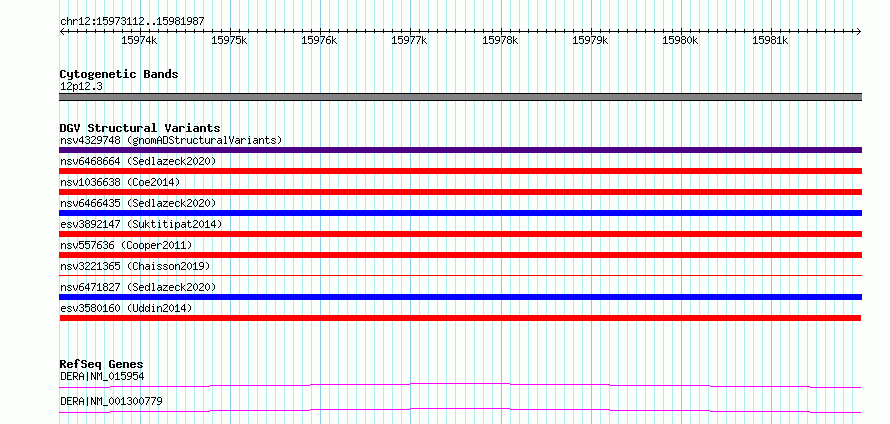Image resolution: width=890 pixels, height=424 pixels.
Task: Click the 15977k ruler tick label
Action: coord(410,41)
